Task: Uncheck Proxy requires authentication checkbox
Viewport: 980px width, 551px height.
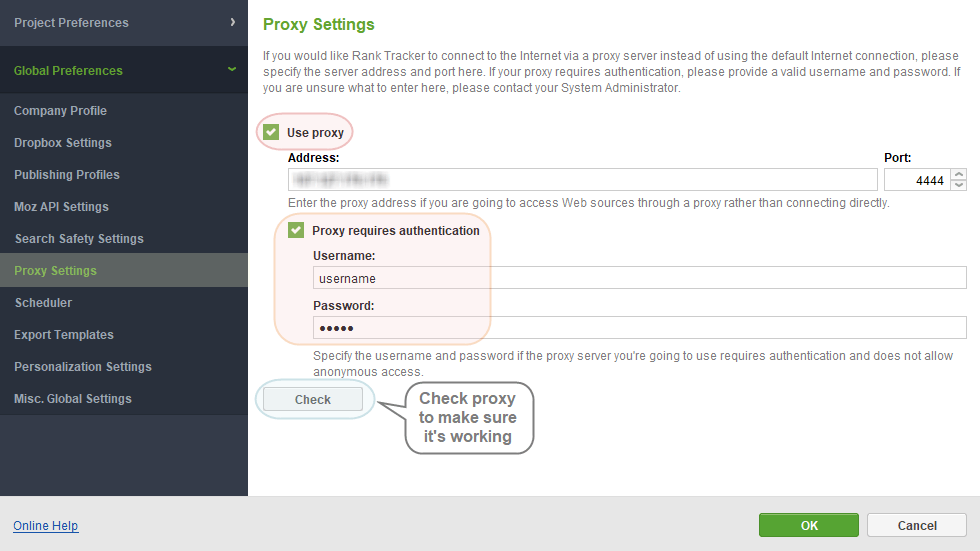Action: click(x=296, y=230)
